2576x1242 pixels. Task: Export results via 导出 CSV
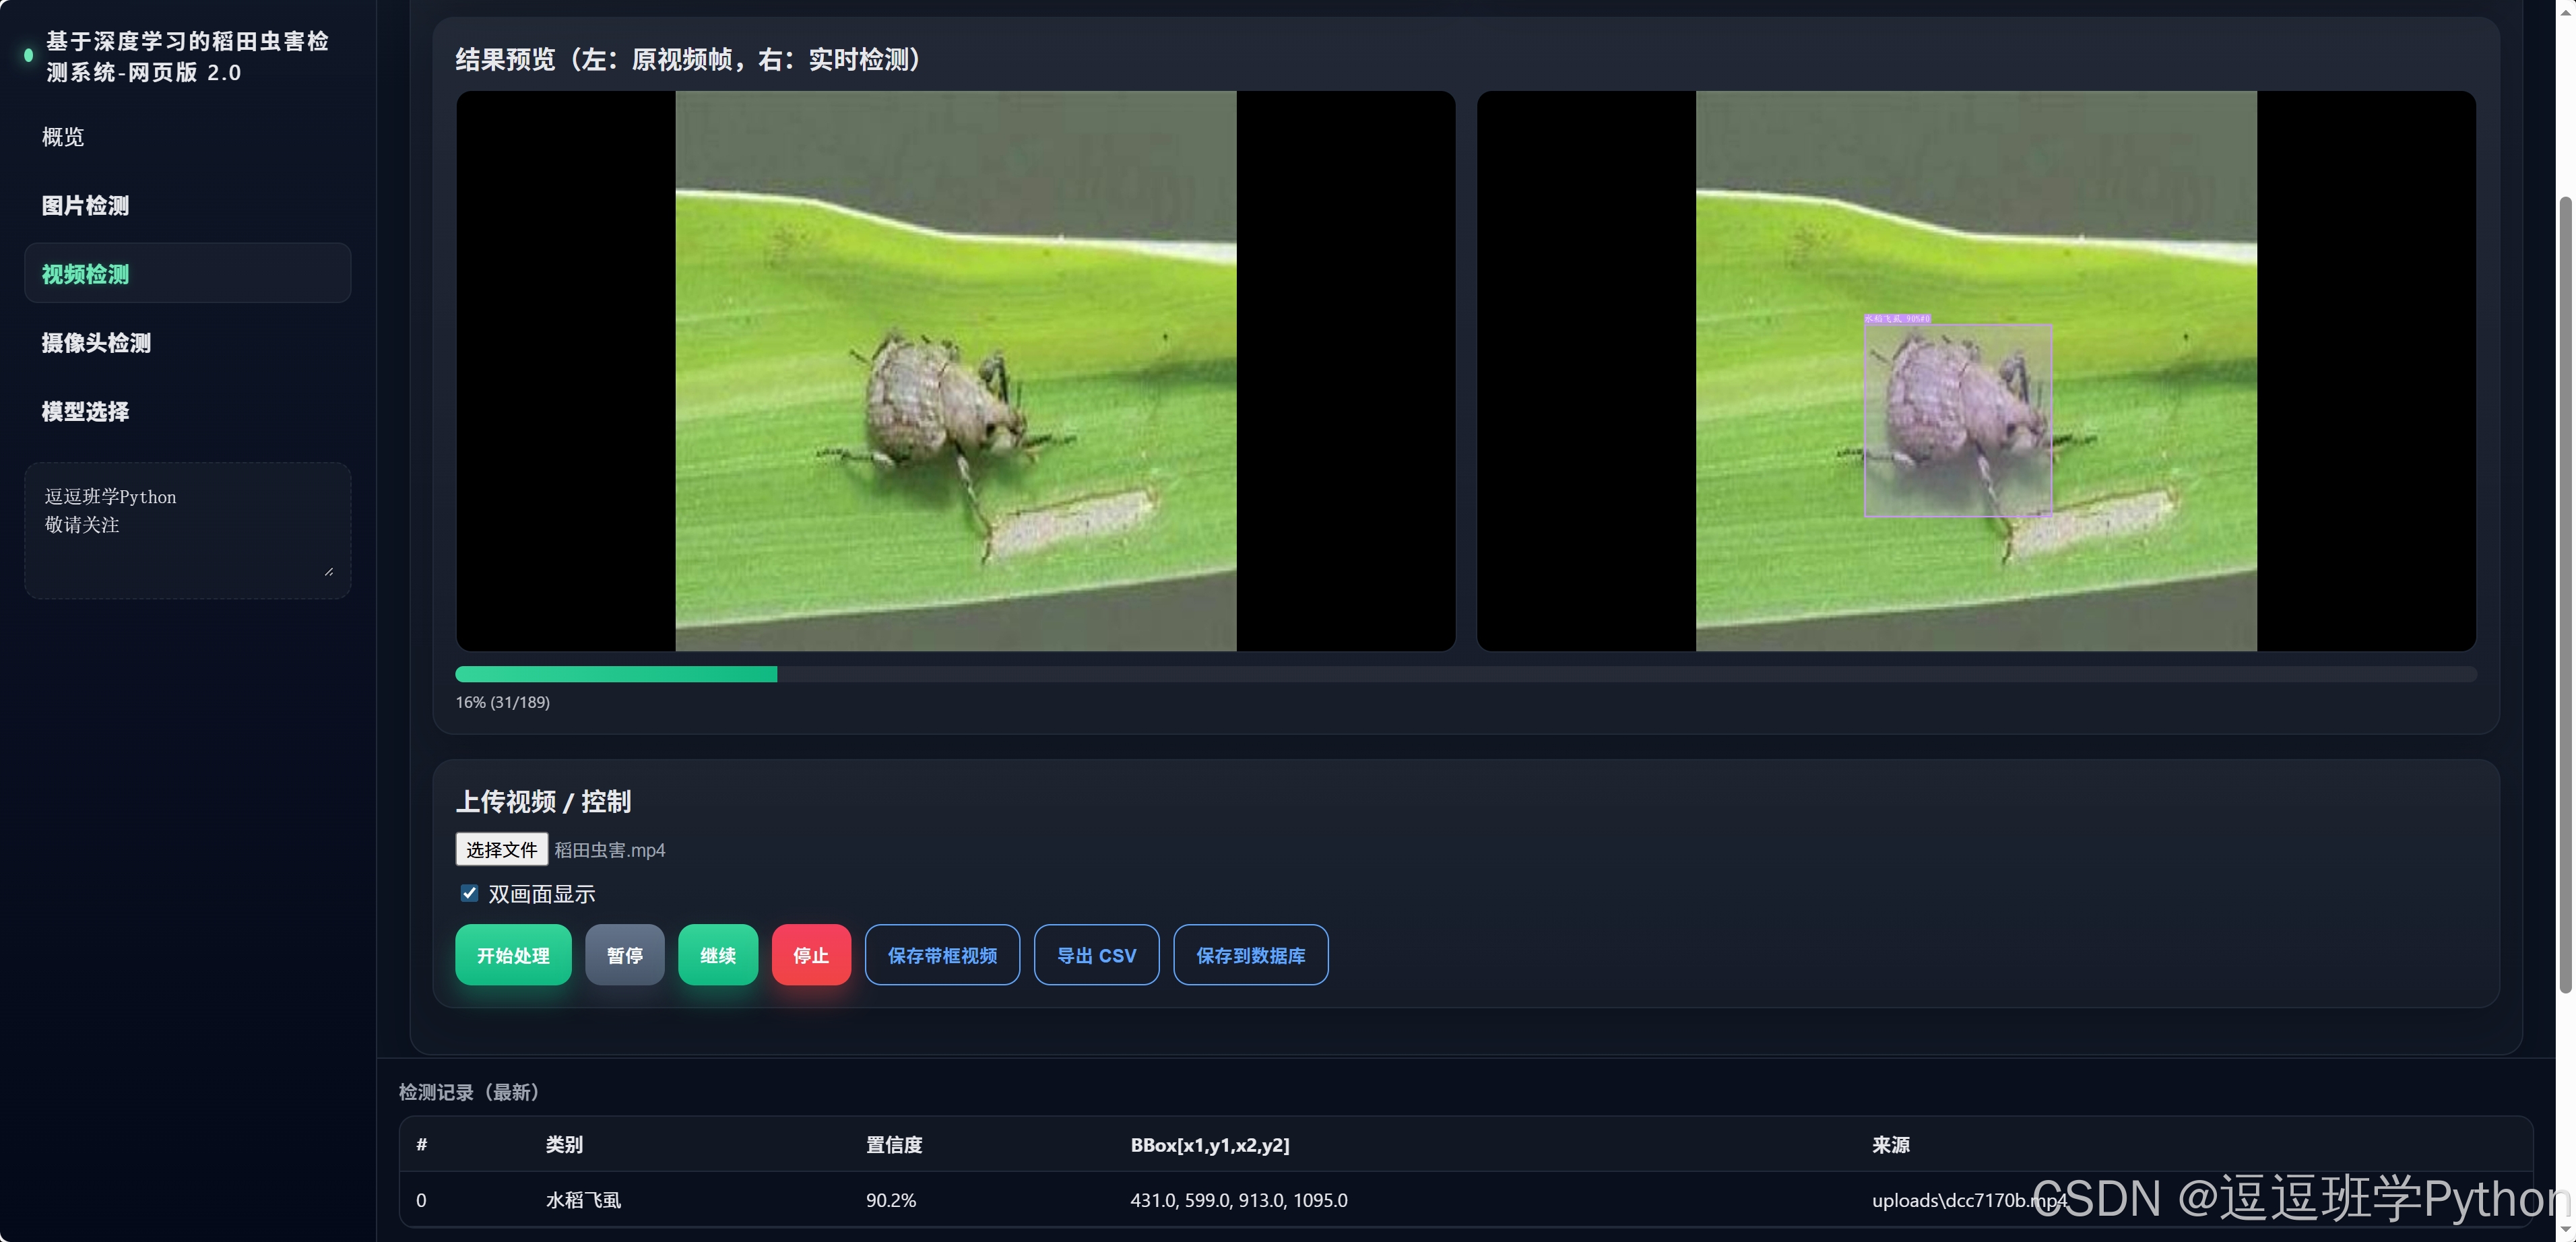tap(1096, 955)
